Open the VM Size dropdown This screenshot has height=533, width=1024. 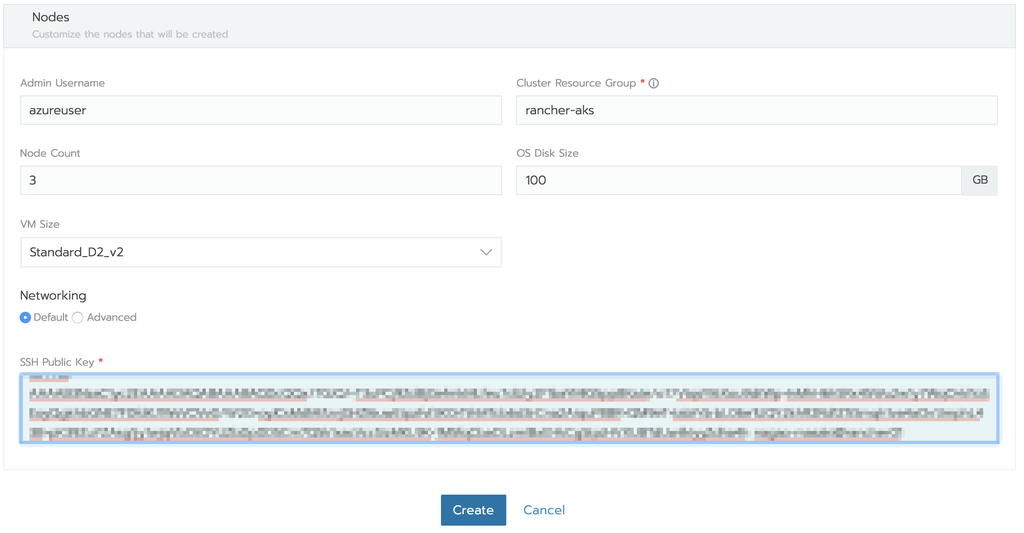click(261, 252)
